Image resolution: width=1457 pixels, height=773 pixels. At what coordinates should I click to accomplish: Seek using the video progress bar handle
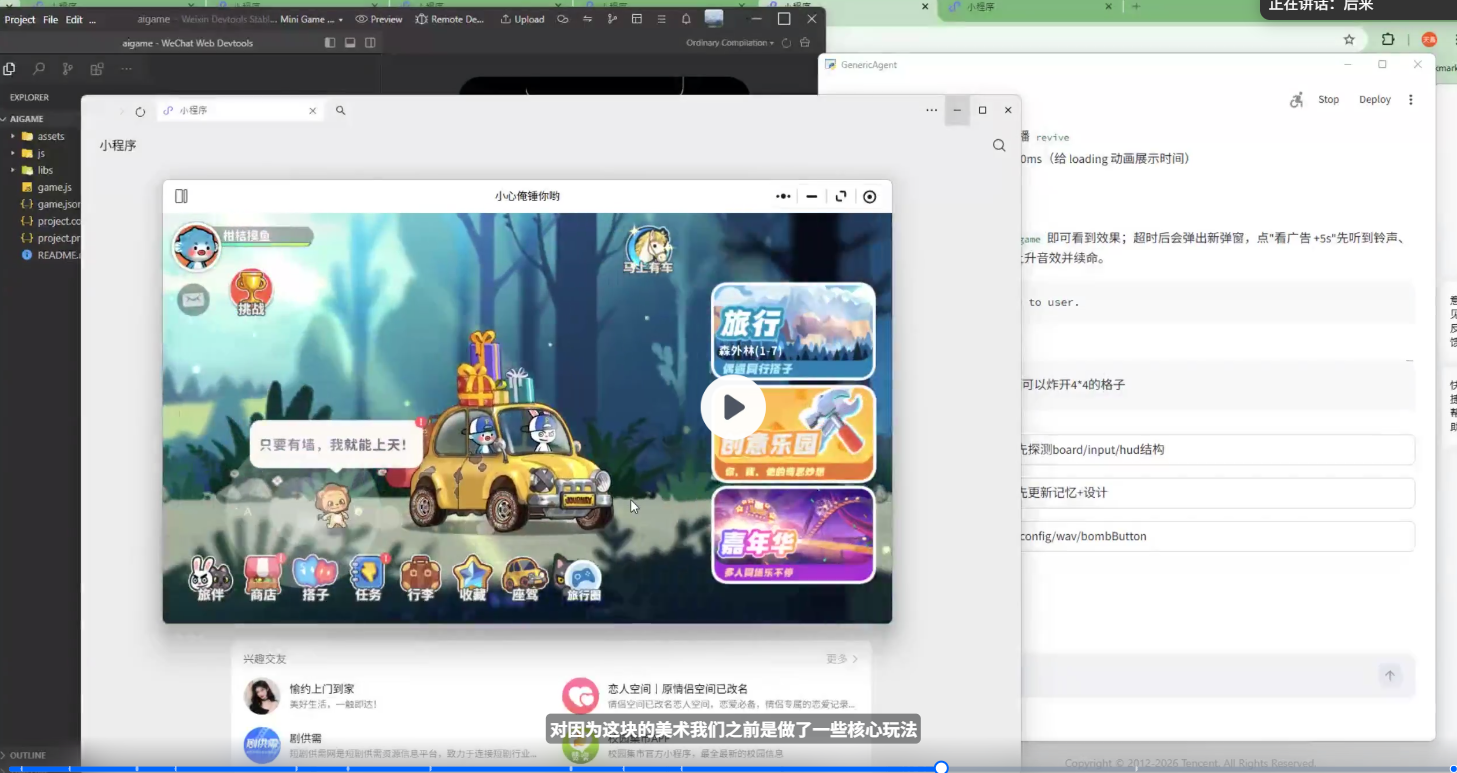click(x=941, y=767)
